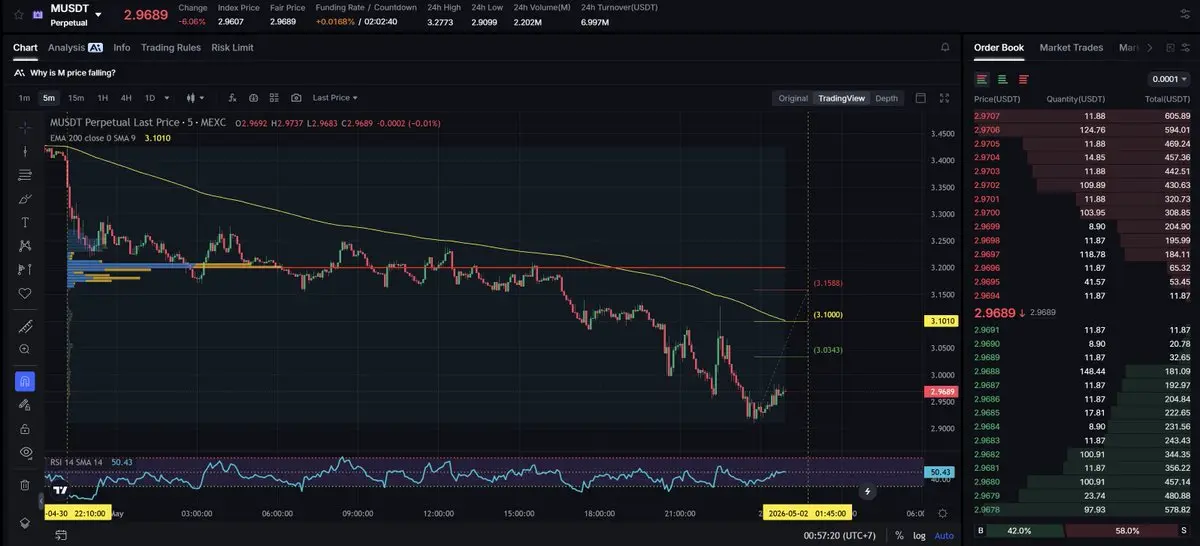This screenshot has width=1200, height=546.
Task: Toggle fullscreen chart mode
Action: point(944,98)
